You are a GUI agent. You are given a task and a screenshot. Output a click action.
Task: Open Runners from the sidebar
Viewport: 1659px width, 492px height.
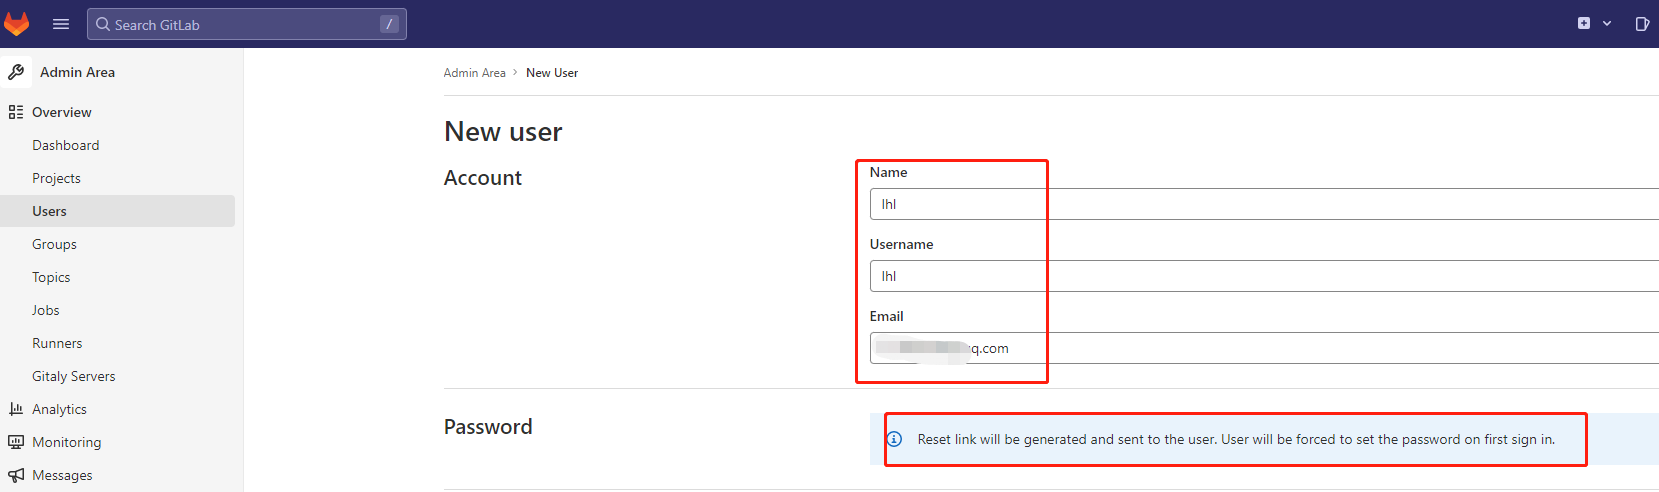click(x=57, y=343)
